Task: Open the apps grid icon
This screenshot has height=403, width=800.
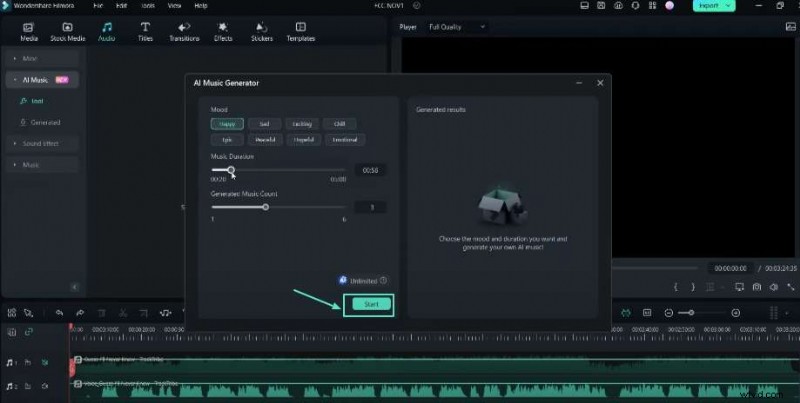Action: [653, 6]
